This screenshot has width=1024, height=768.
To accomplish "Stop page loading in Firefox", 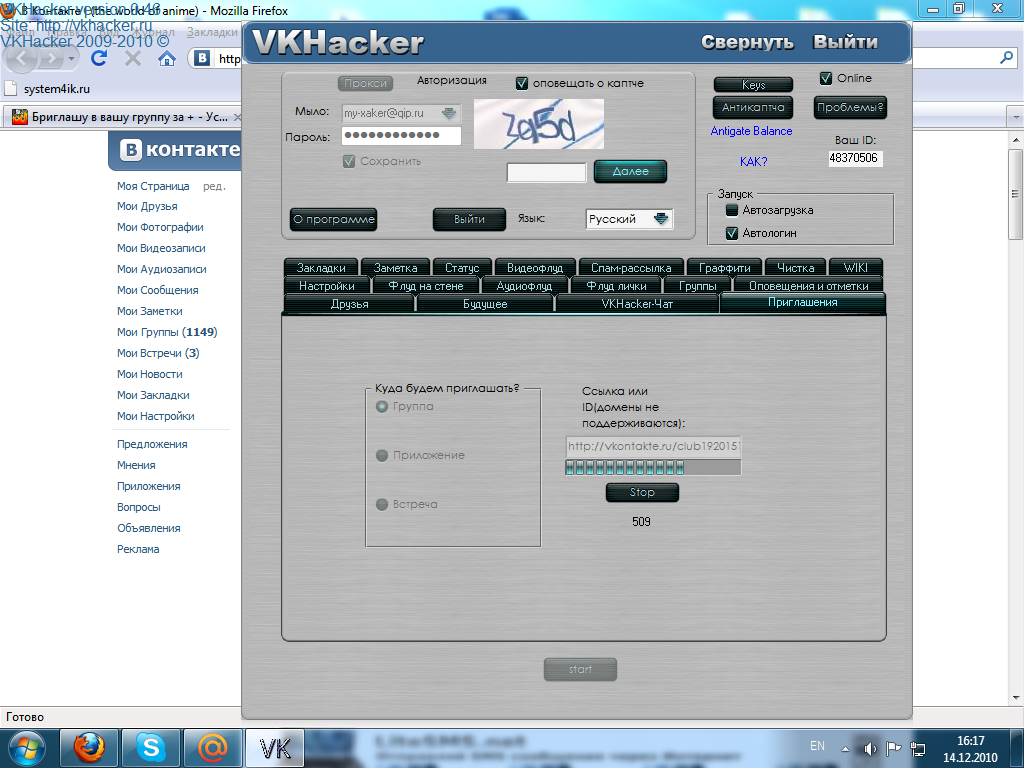I will 133,59.
